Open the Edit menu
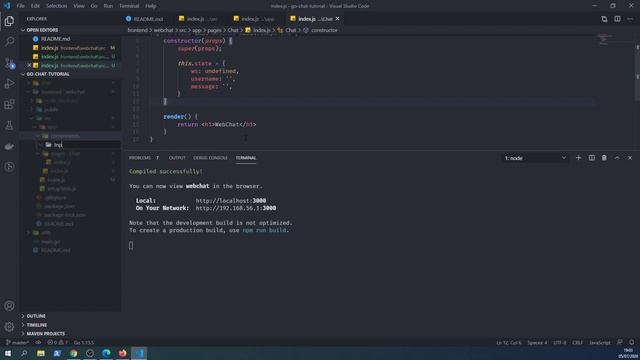 click(x=35, y=6)
